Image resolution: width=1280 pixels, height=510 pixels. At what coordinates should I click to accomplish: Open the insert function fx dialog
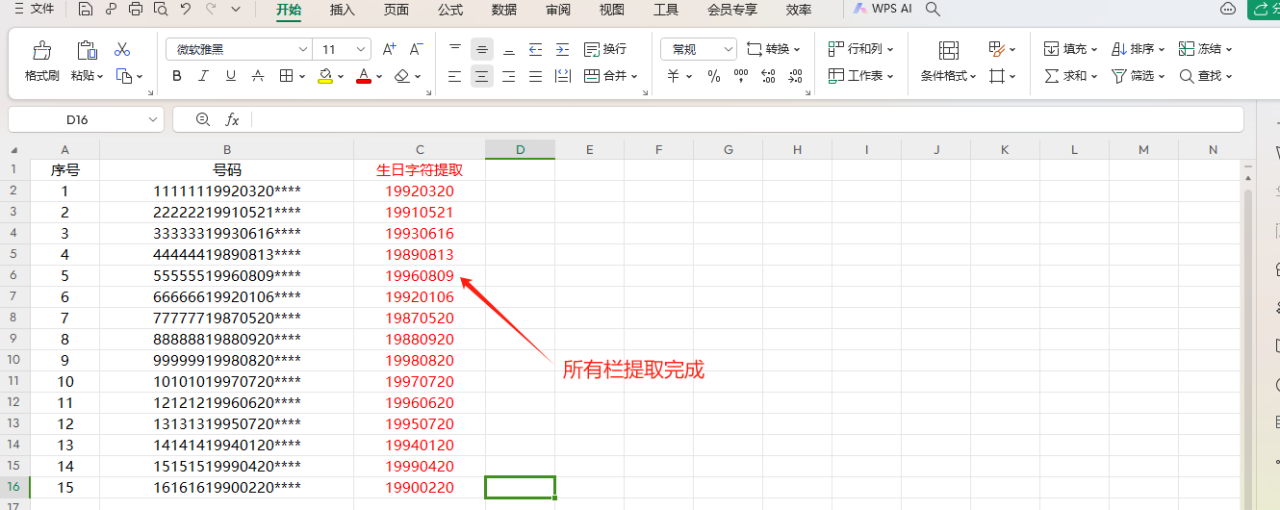pyautogui.click(x=232, y=119)
